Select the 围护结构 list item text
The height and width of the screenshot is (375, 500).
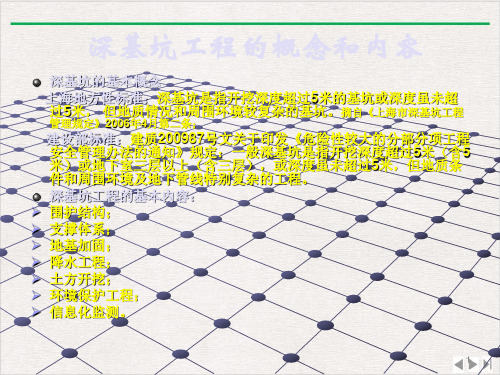coord(81,213)
